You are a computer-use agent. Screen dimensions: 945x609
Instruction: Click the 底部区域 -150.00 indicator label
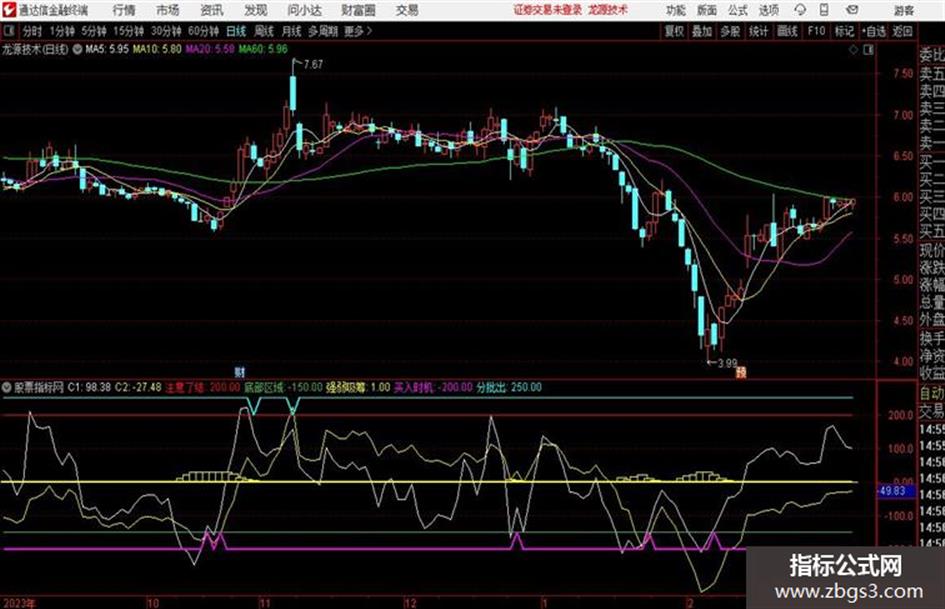[283, 387]
